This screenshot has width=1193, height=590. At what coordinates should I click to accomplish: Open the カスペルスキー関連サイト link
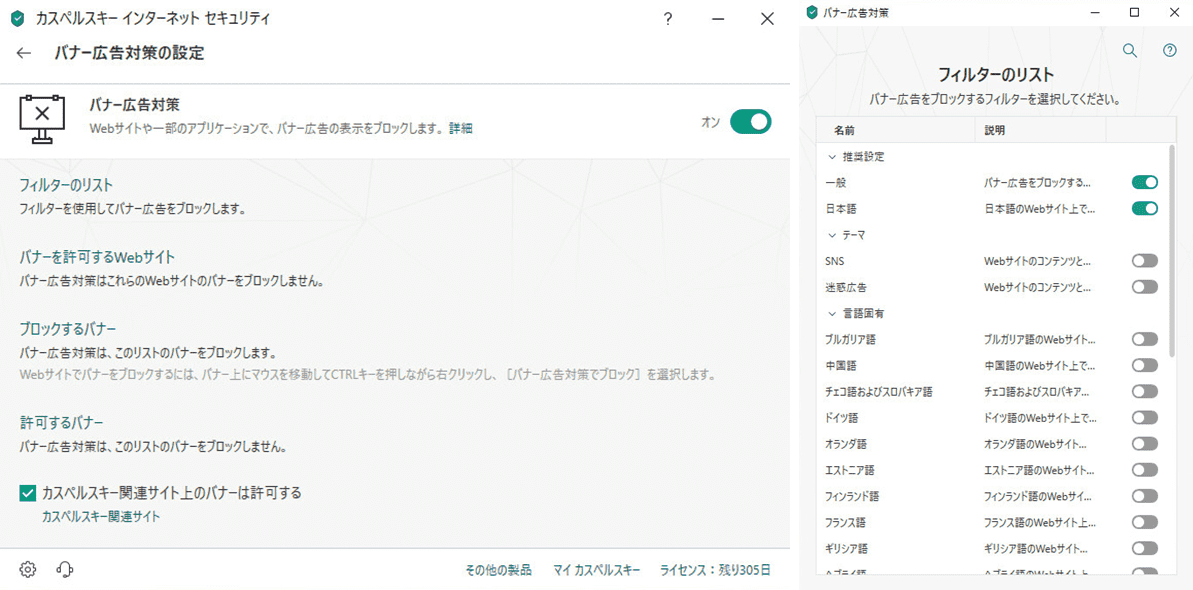pos(101,516)
